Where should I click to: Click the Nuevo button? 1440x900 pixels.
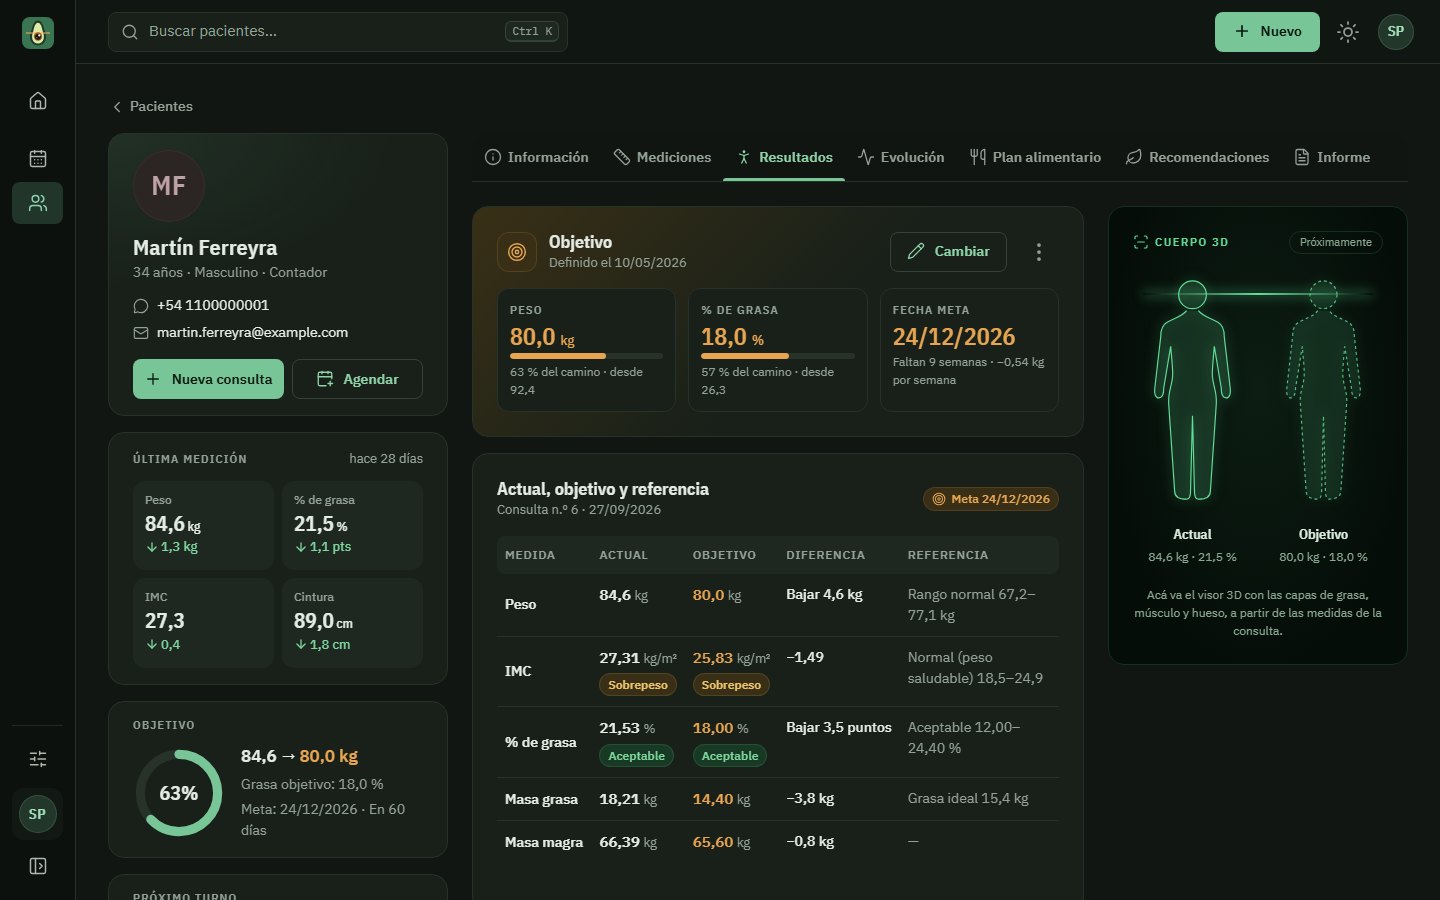[x=1267, y=32]
